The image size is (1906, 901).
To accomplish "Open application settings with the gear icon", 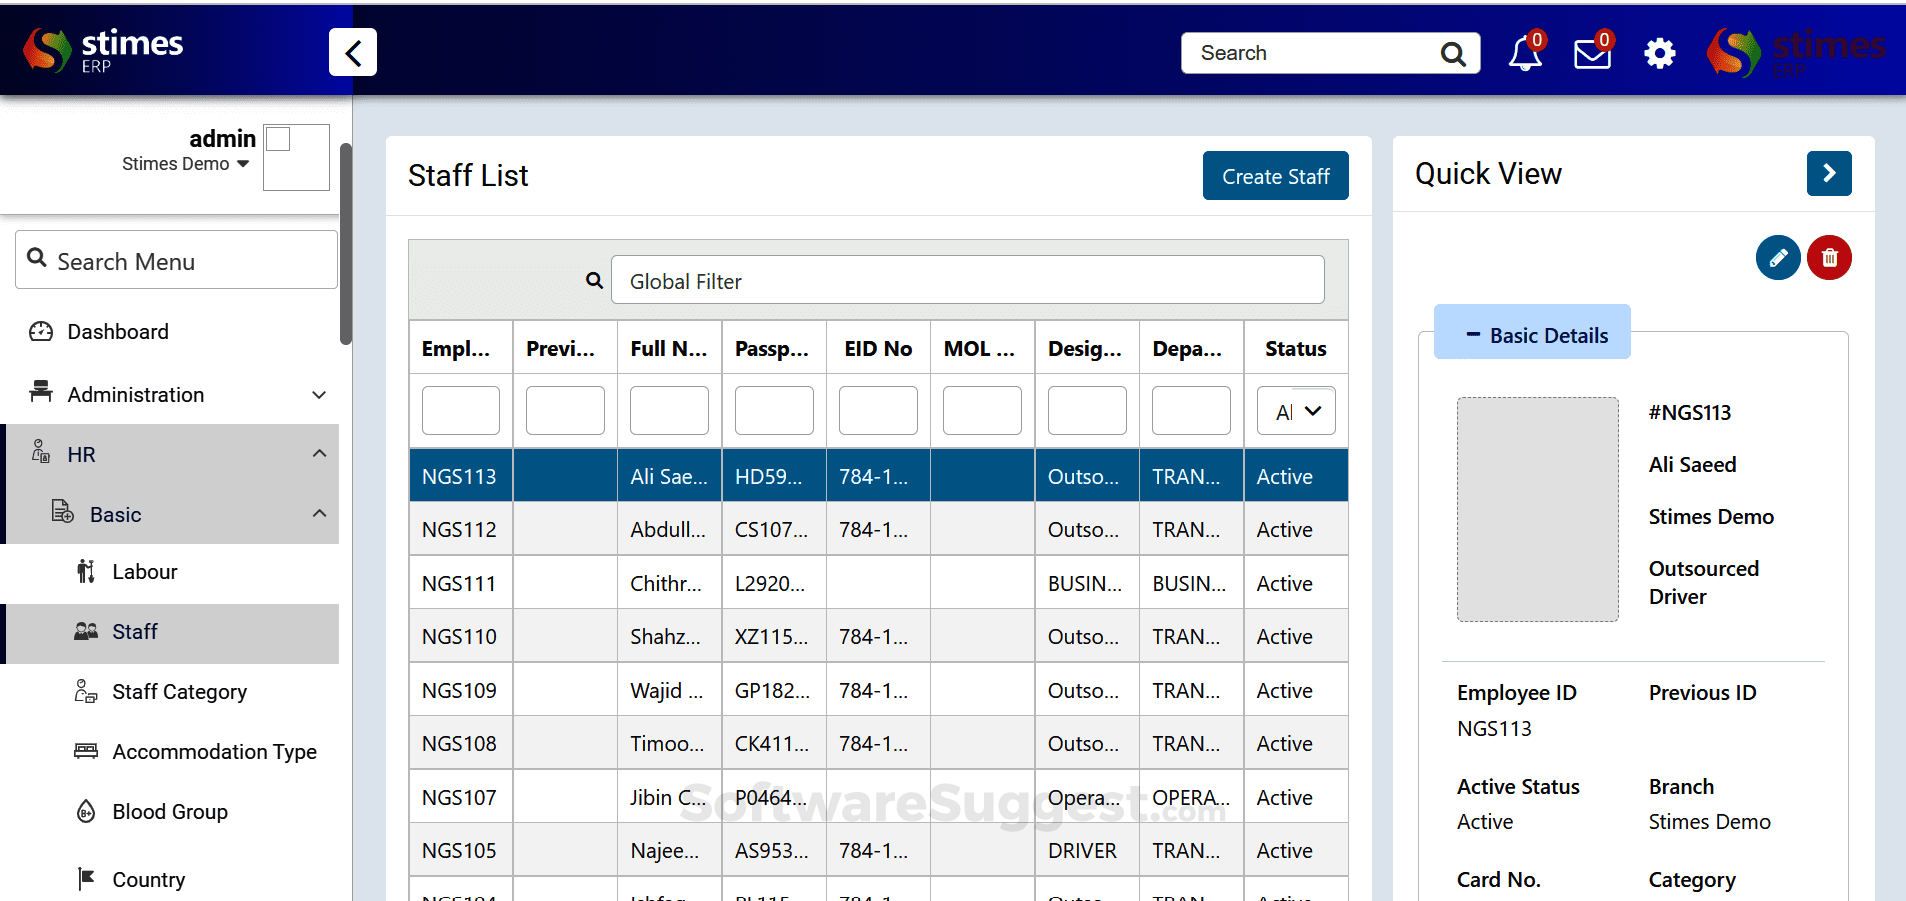I will pyautogui.click(x=1658, y=53).
